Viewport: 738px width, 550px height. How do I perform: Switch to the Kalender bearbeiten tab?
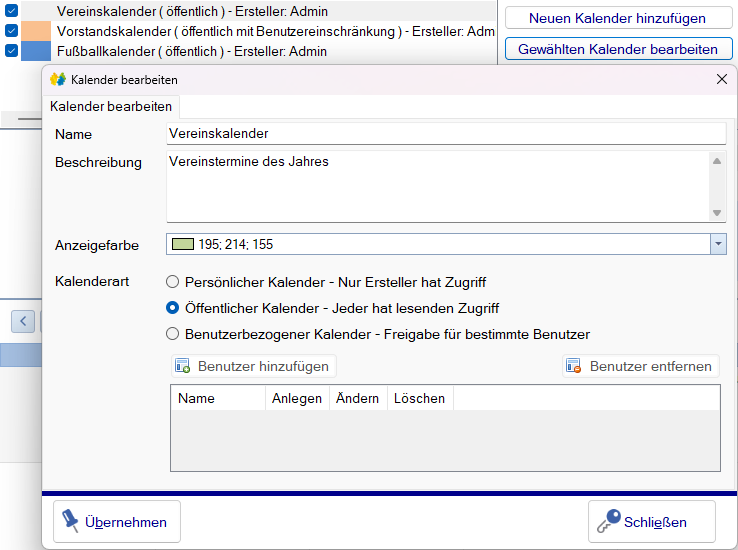coord(111,106)
